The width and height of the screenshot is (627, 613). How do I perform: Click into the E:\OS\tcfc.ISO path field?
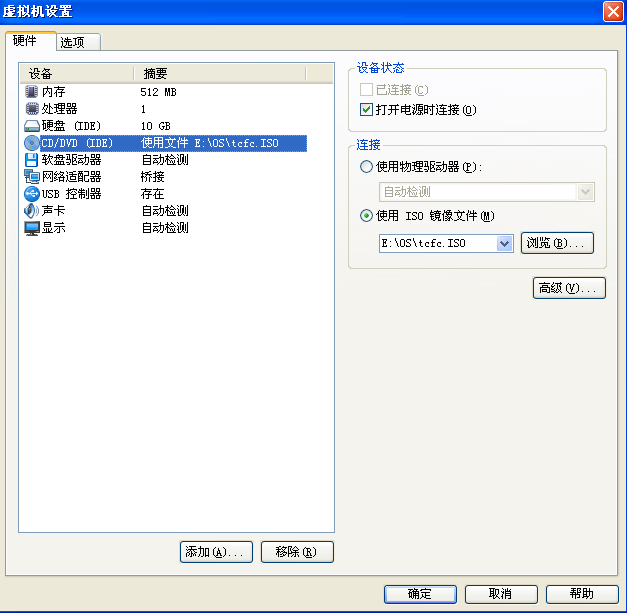point(438,243)
